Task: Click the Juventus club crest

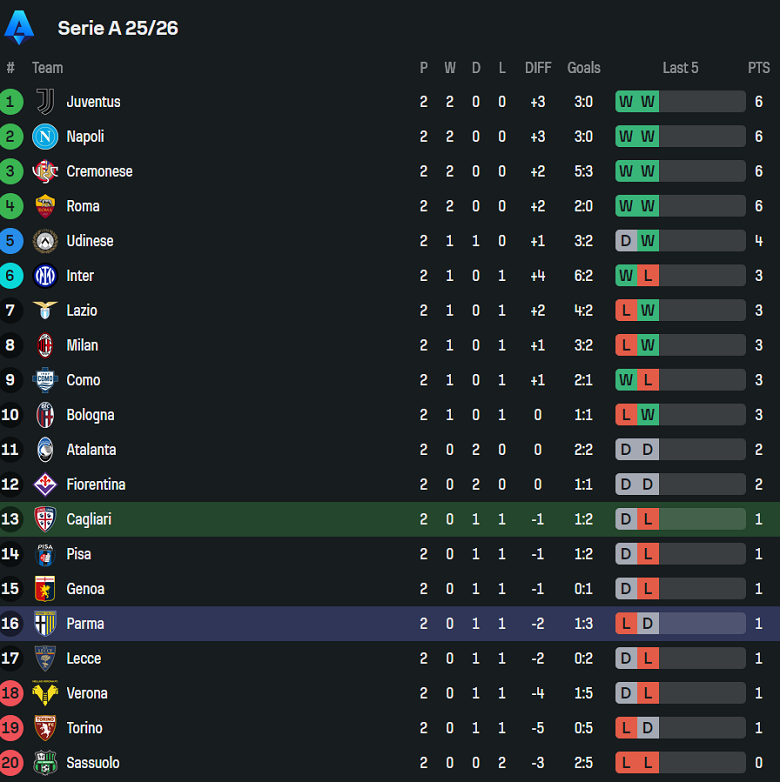Action: click(x=45, y=102)
